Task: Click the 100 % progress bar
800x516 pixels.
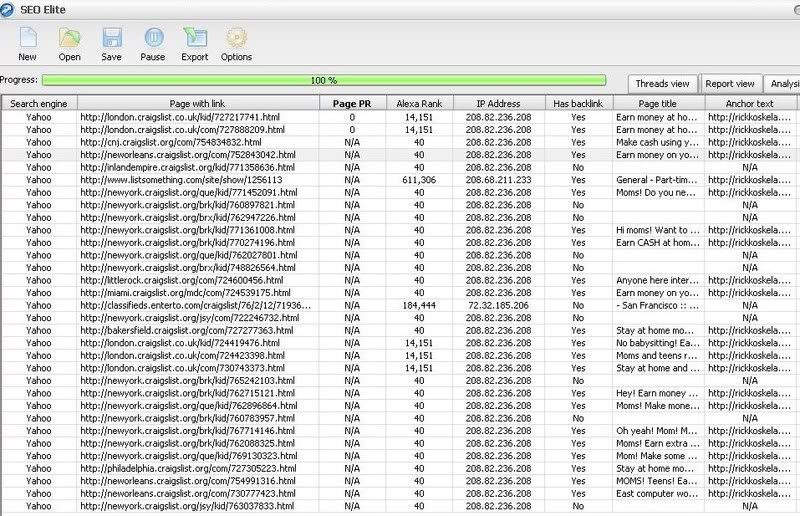Action: pyautogui.click(x=324, y=80)
